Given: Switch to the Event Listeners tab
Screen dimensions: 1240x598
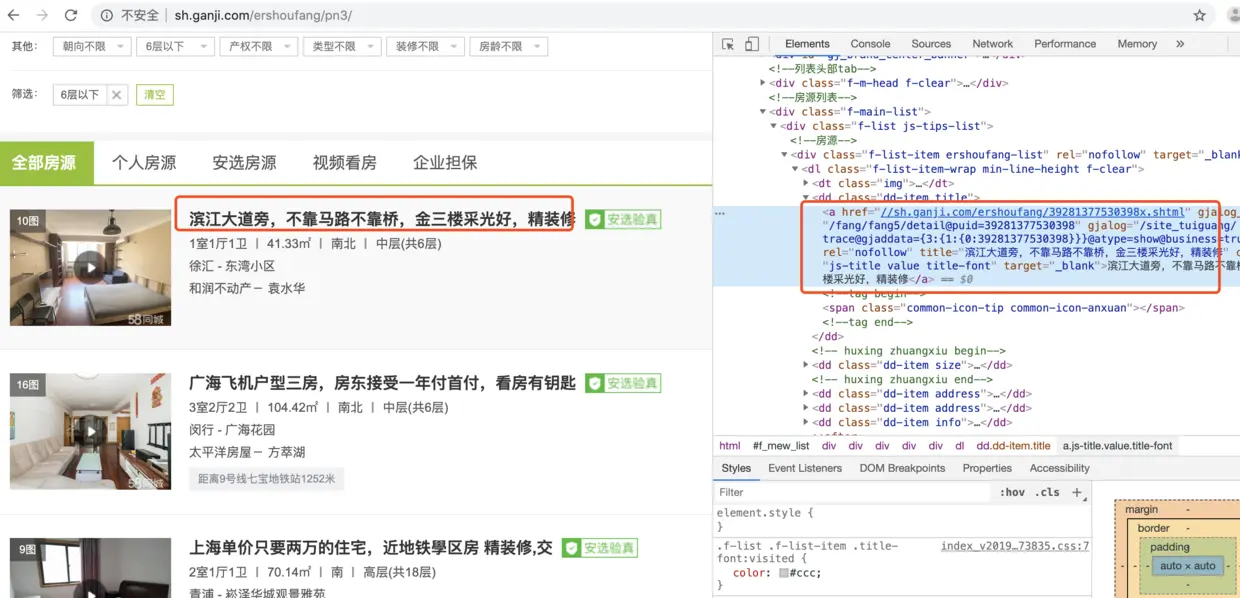Looking at the screenshot, I should [x=804, y=468].
